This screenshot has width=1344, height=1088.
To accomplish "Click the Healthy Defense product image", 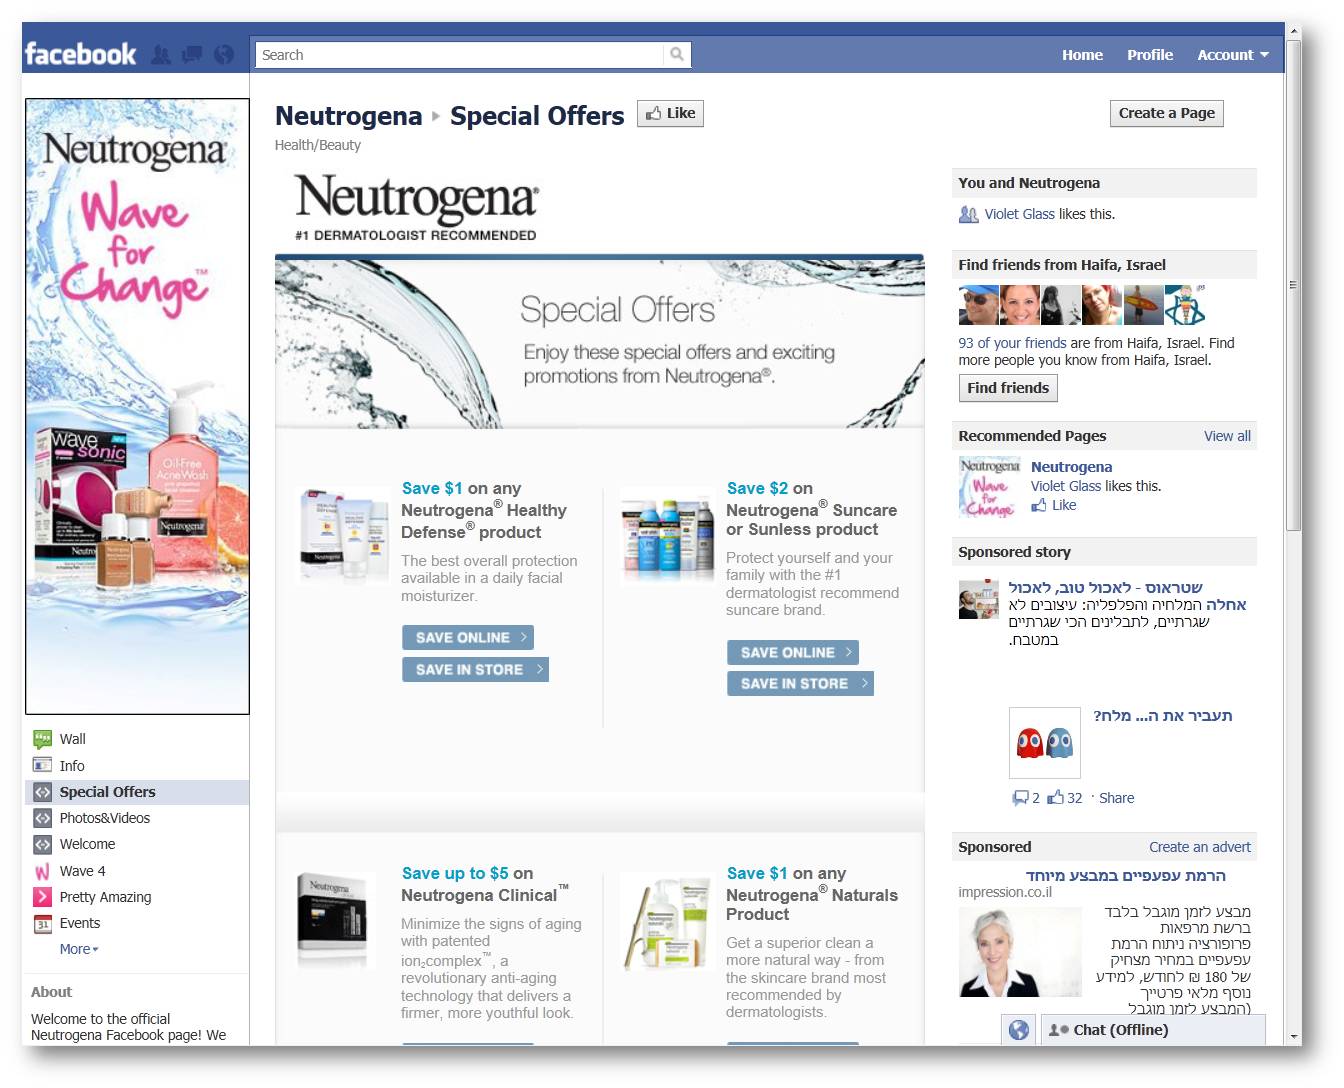I will 345,535.
